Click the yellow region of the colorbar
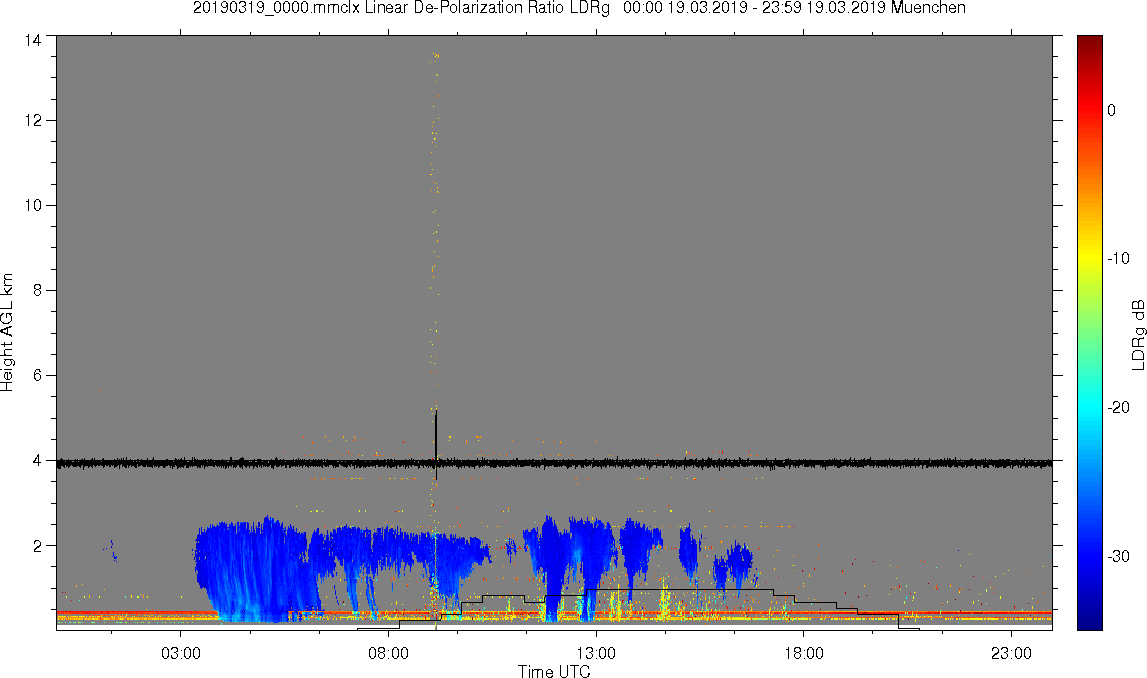This screenshot has width=1147, height=678. [x=1089, y=256]
